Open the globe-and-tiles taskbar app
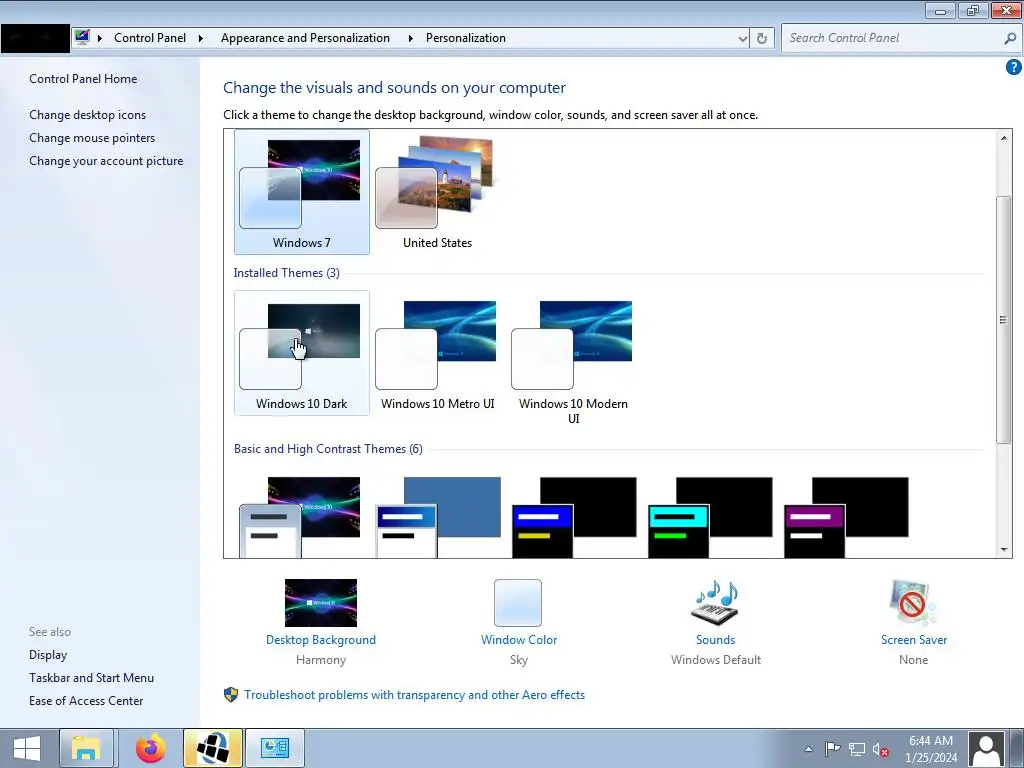The width and height of the screenshot is (1024, 768). [213, 748]
